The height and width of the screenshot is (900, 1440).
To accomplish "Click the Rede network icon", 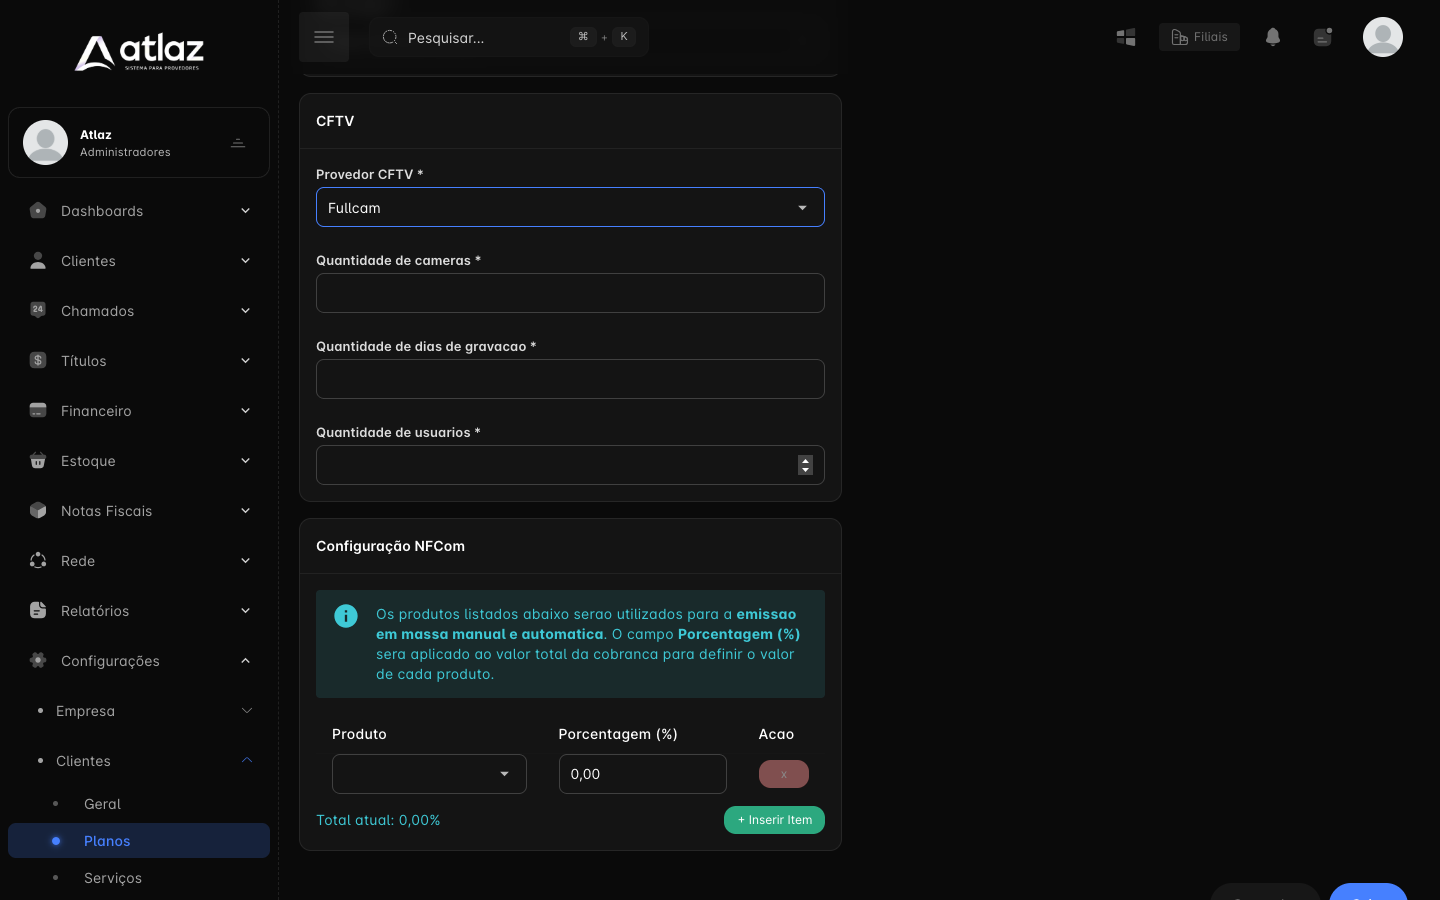I will [x=38, y=560].
